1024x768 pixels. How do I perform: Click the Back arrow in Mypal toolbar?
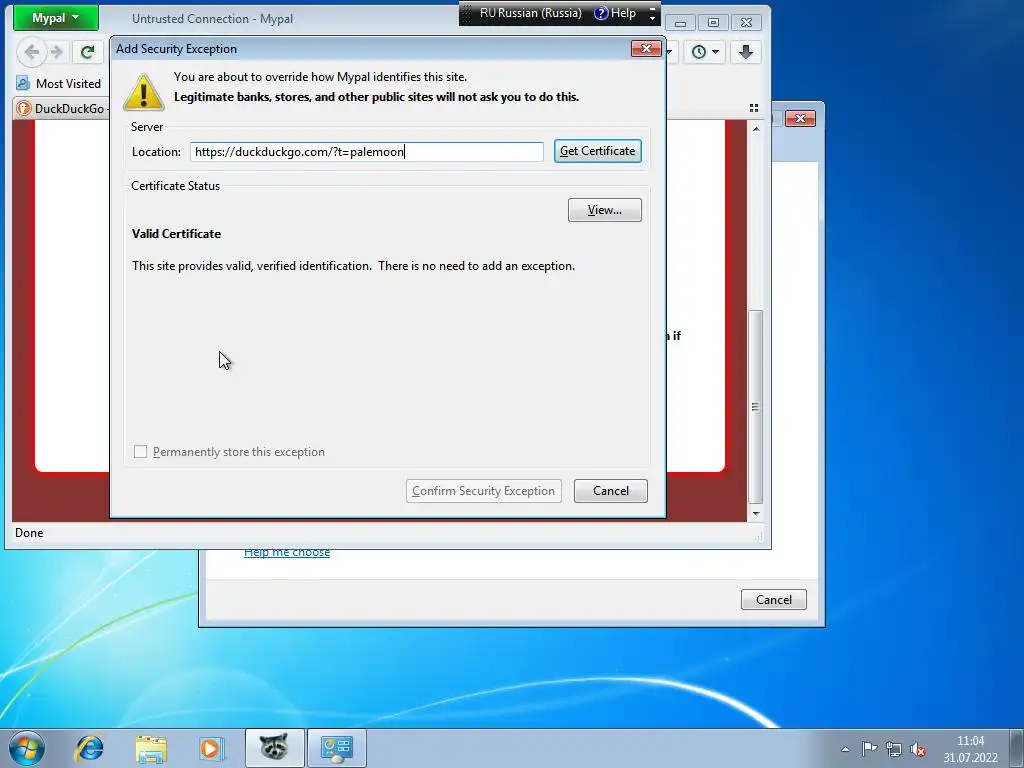pyautogui.click(x=31, y=52)
